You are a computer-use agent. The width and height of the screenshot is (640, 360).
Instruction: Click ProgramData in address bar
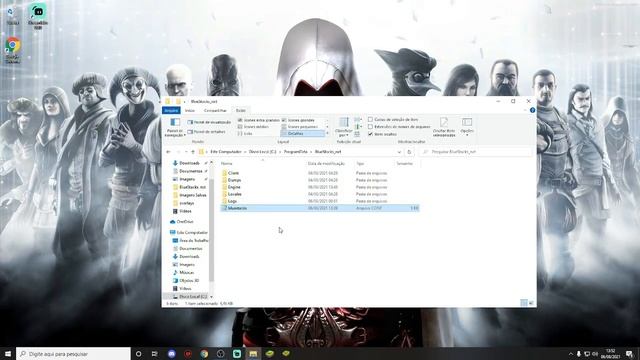point(296,152)
